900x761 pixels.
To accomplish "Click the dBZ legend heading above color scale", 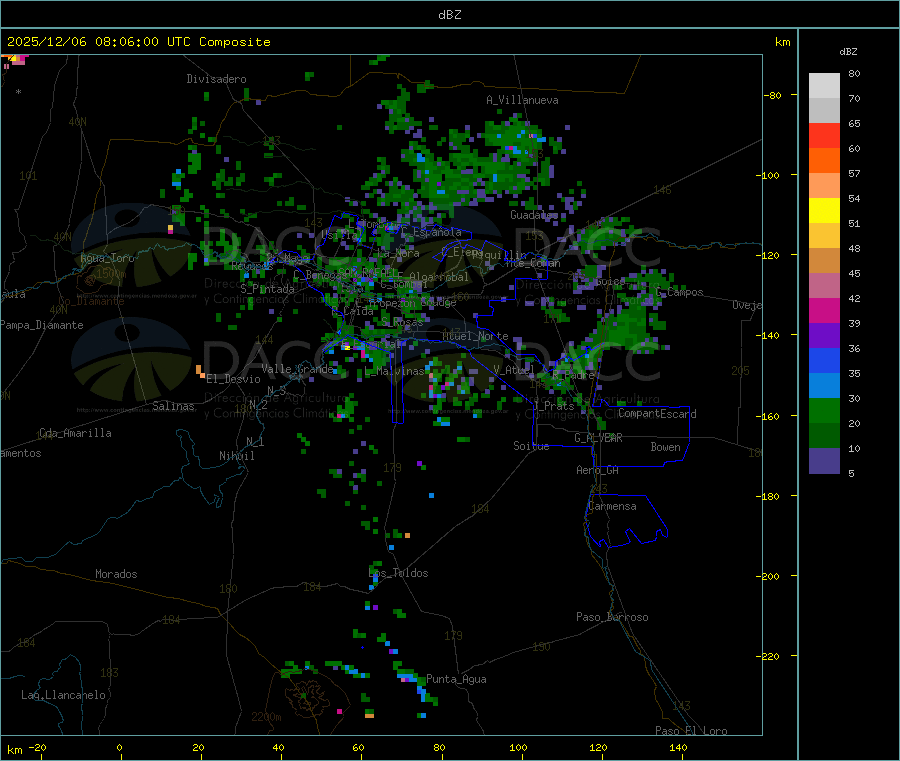I will 848,52.
